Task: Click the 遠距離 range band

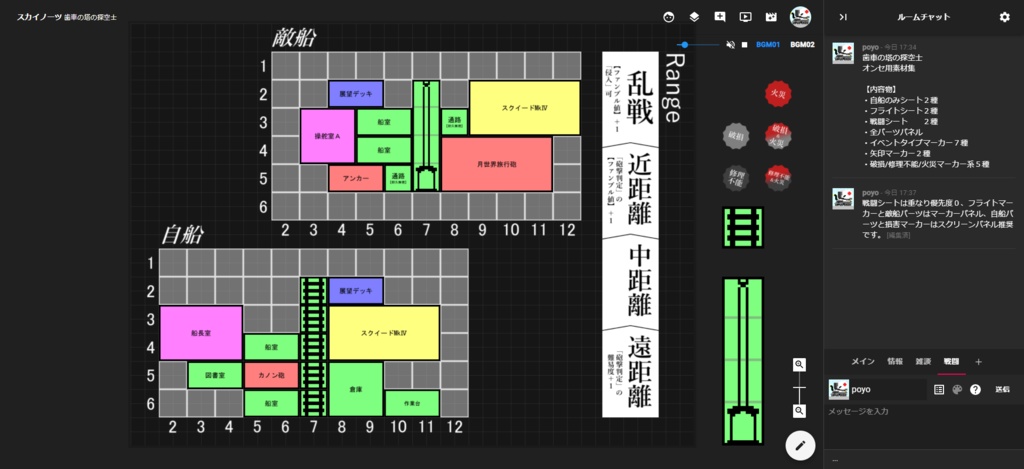Action: pos(630,372)
